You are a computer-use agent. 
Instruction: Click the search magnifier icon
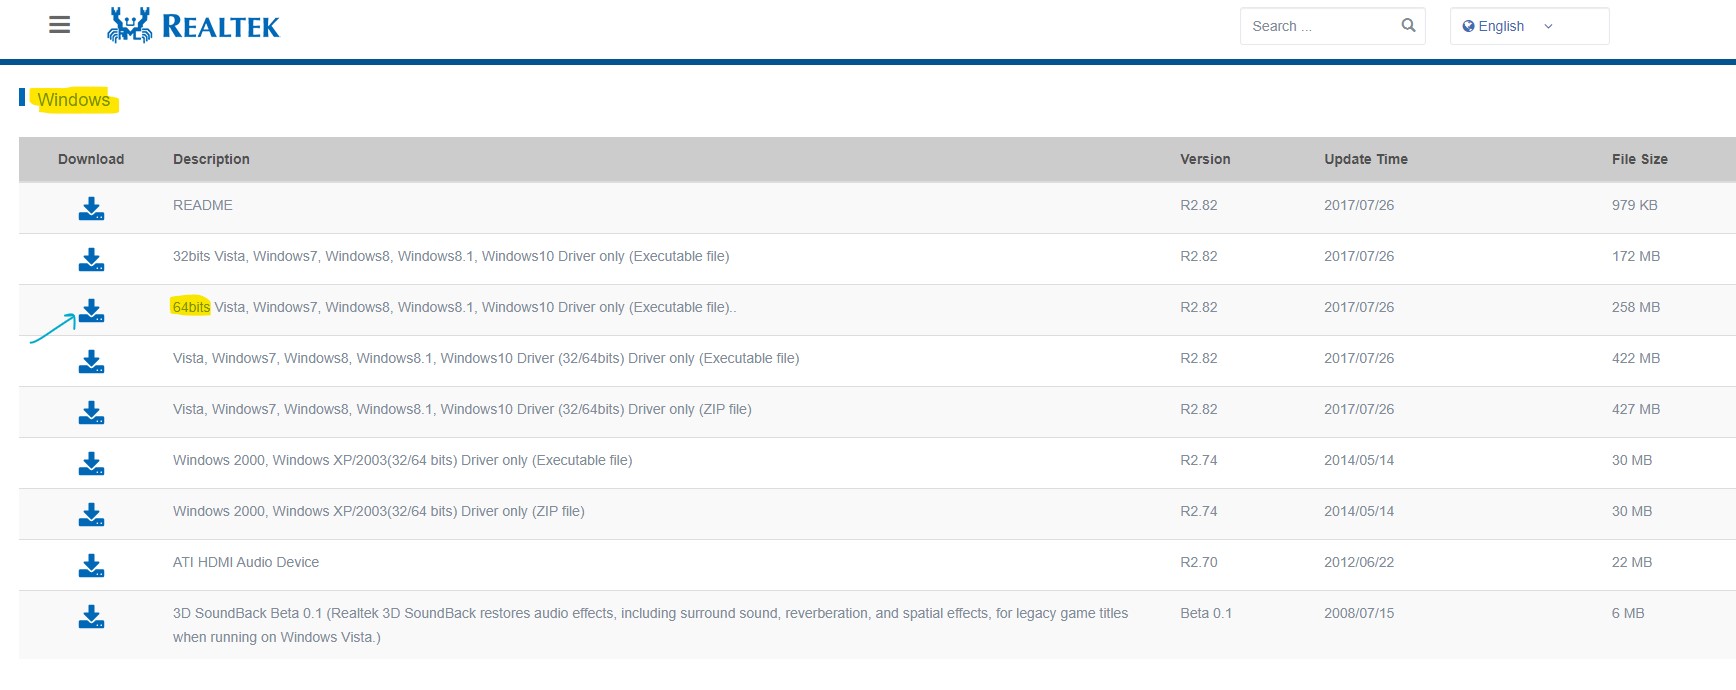click(x=1408, y=26)
